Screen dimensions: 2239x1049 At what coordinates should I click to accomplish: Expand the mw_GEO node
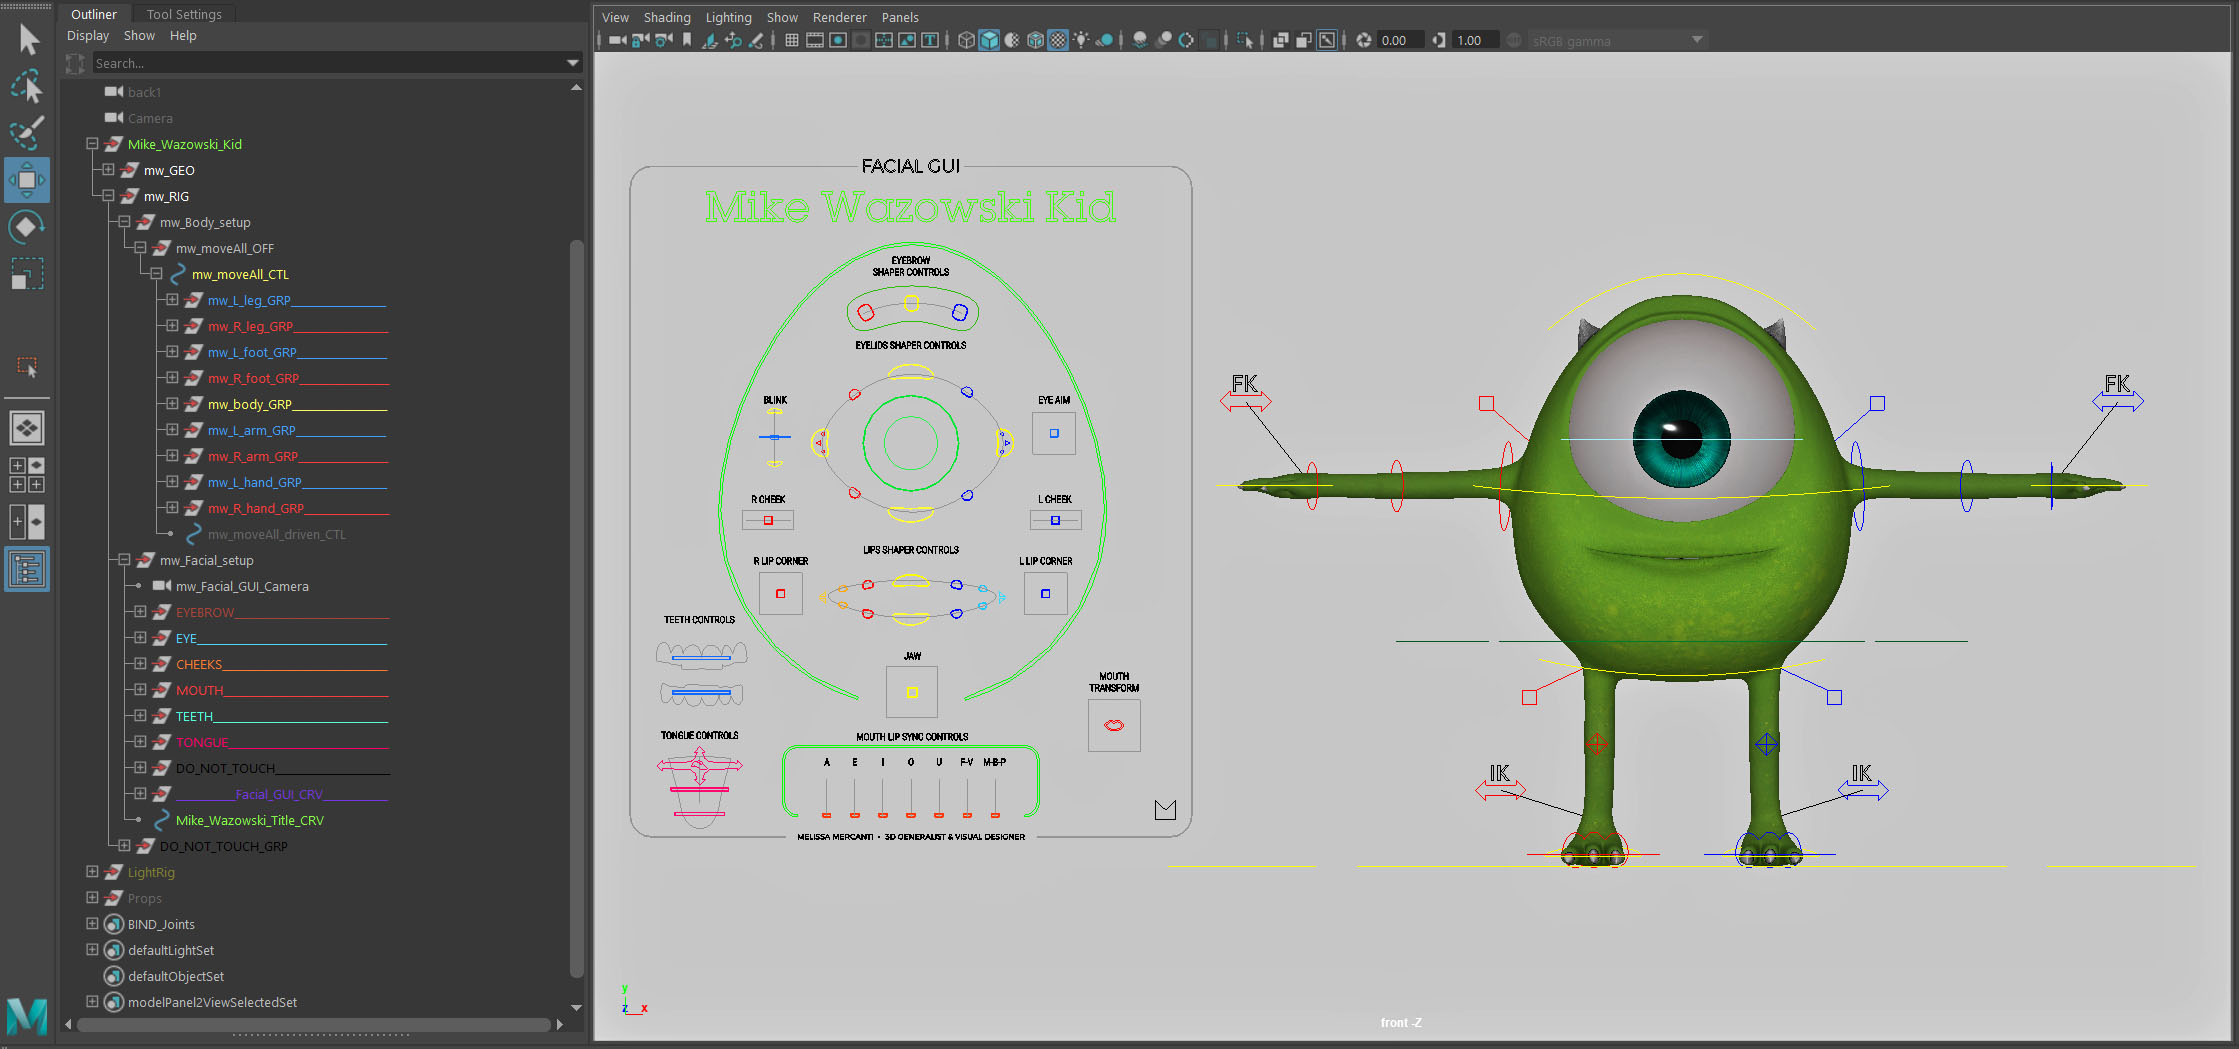108,170
